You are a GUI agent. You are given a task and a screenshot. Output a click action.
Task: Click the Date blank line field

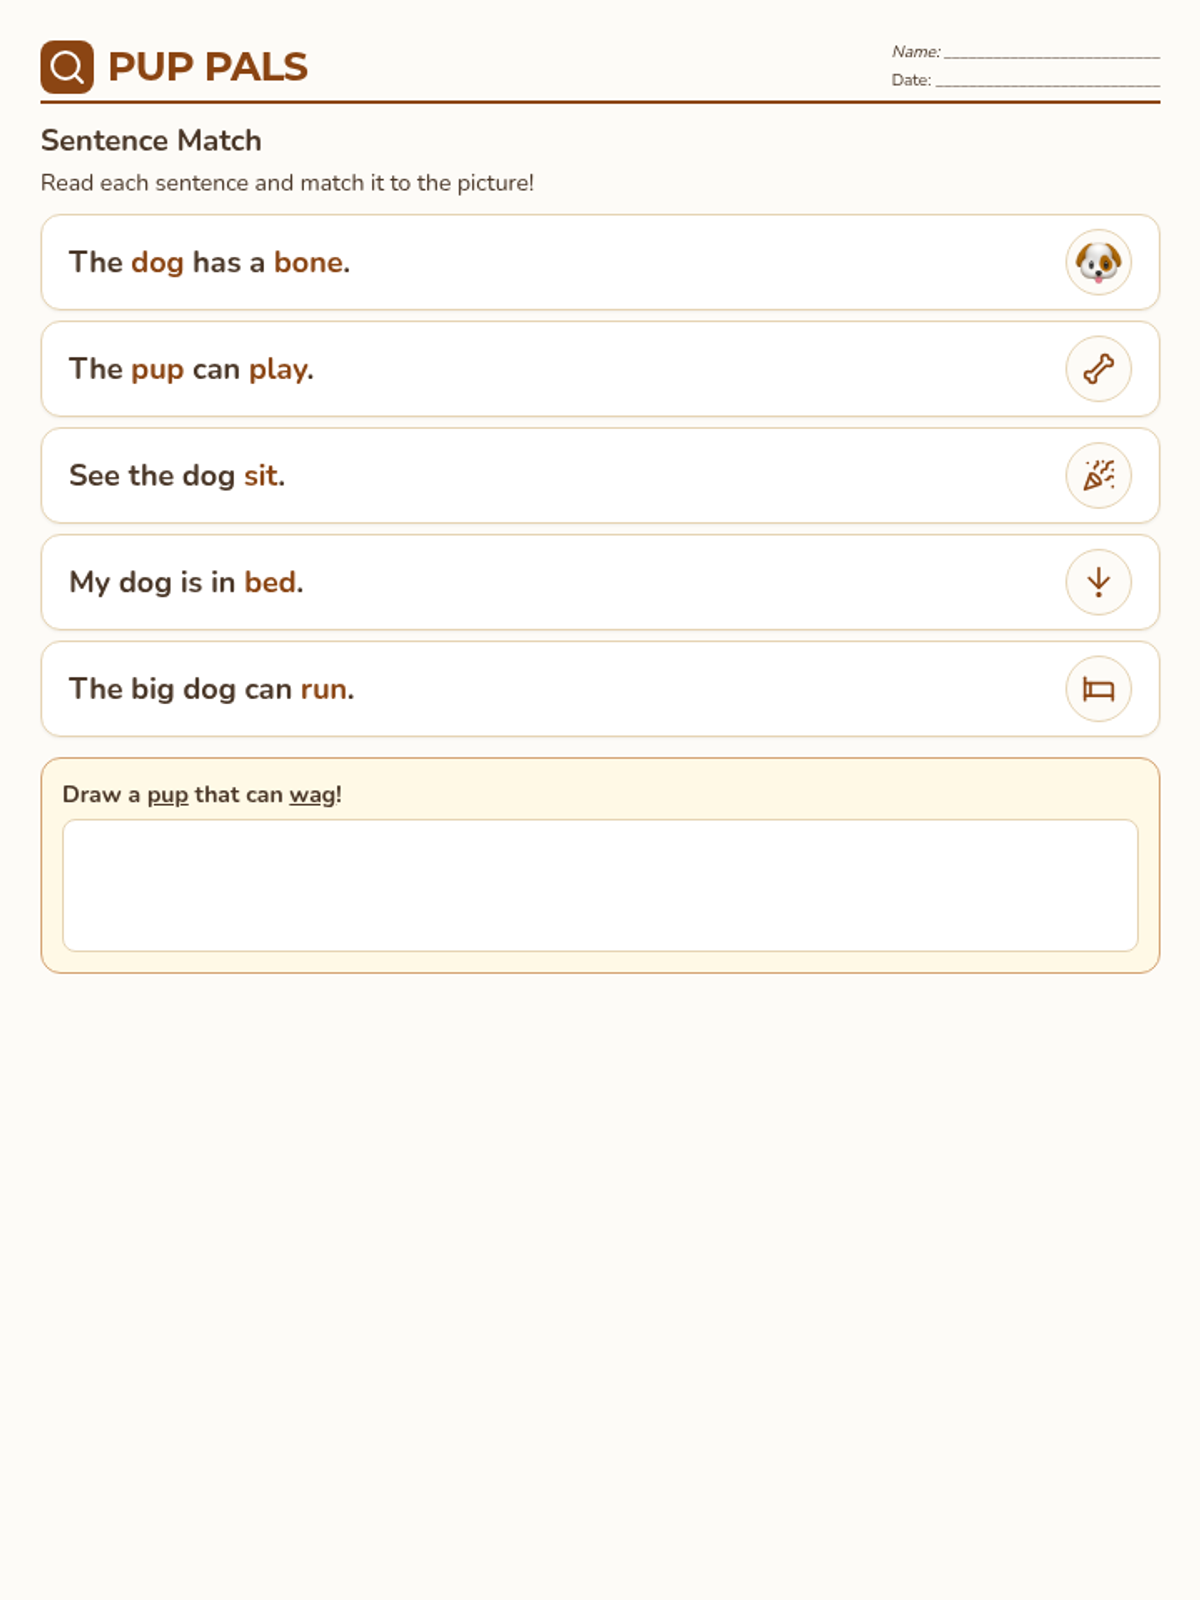click(1047, 82)
